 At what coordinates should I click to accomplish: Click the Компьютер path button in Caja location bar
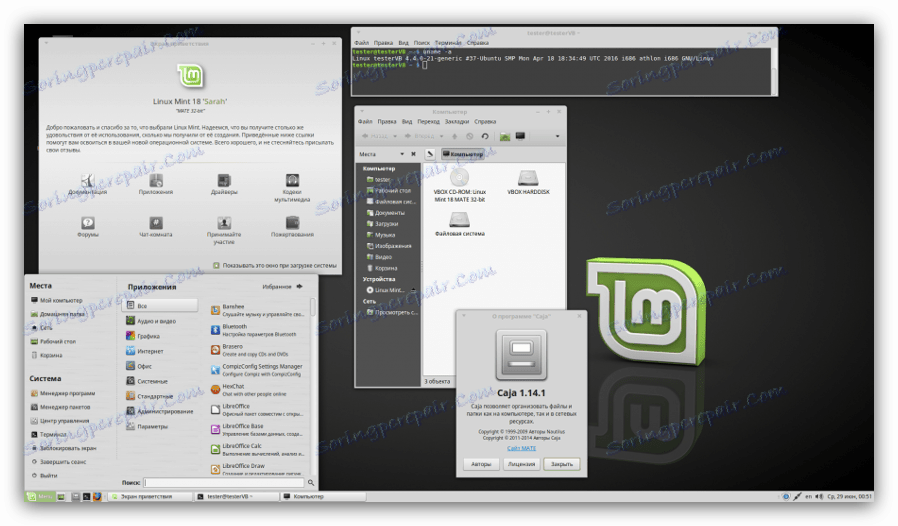[x=463, y=154]
